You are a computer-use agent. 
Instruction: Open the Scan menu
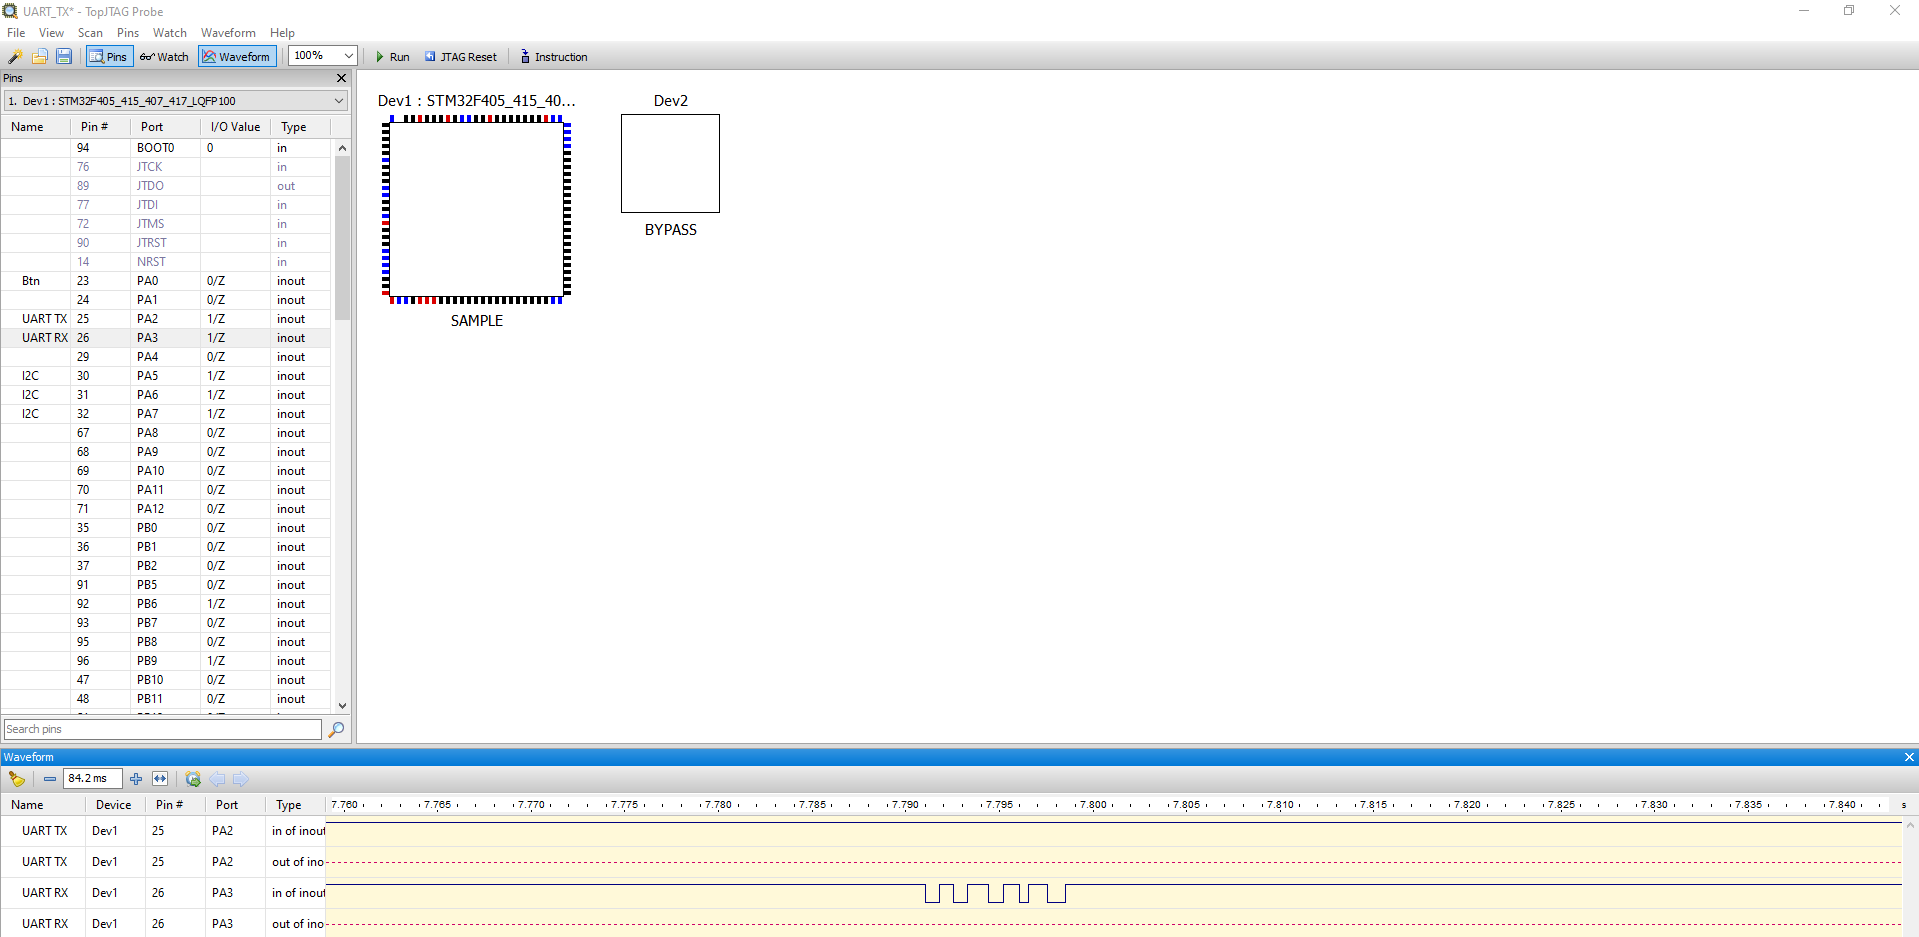point(90,32)
